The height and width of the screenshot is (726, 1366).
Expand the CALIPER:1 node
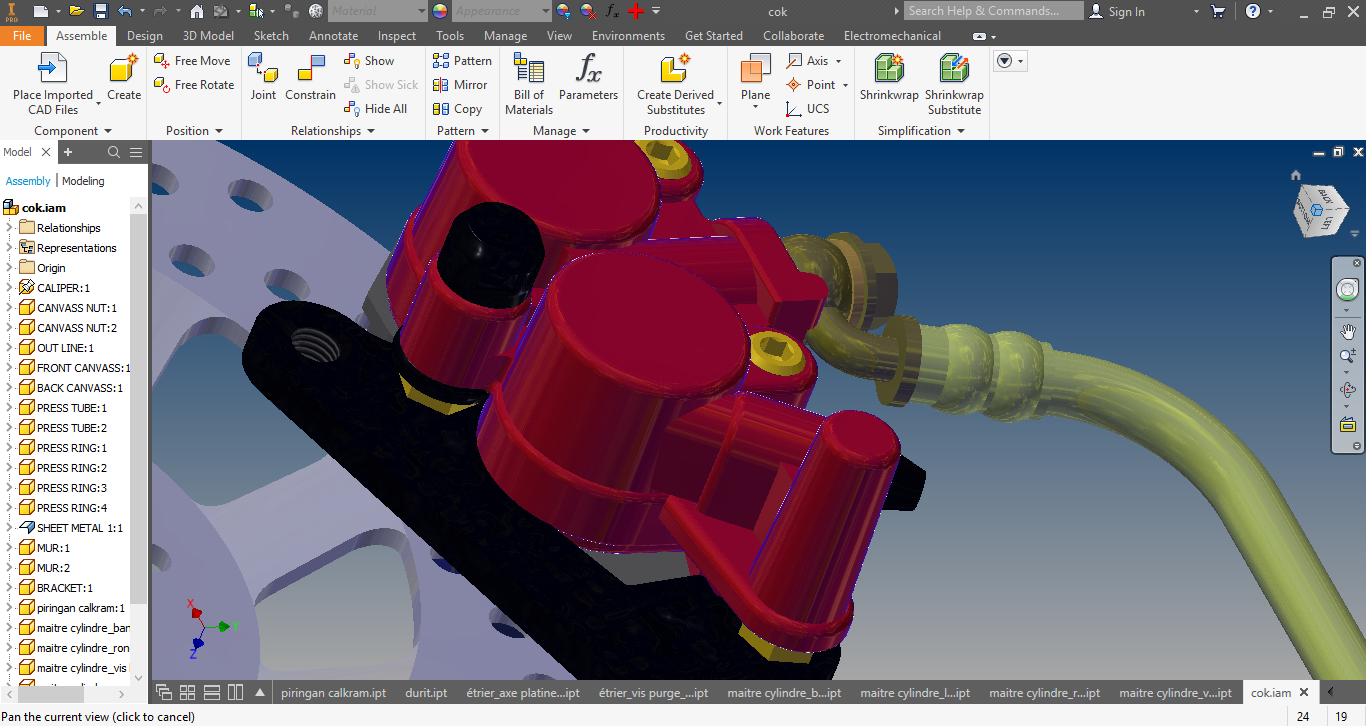coord(8,287)
